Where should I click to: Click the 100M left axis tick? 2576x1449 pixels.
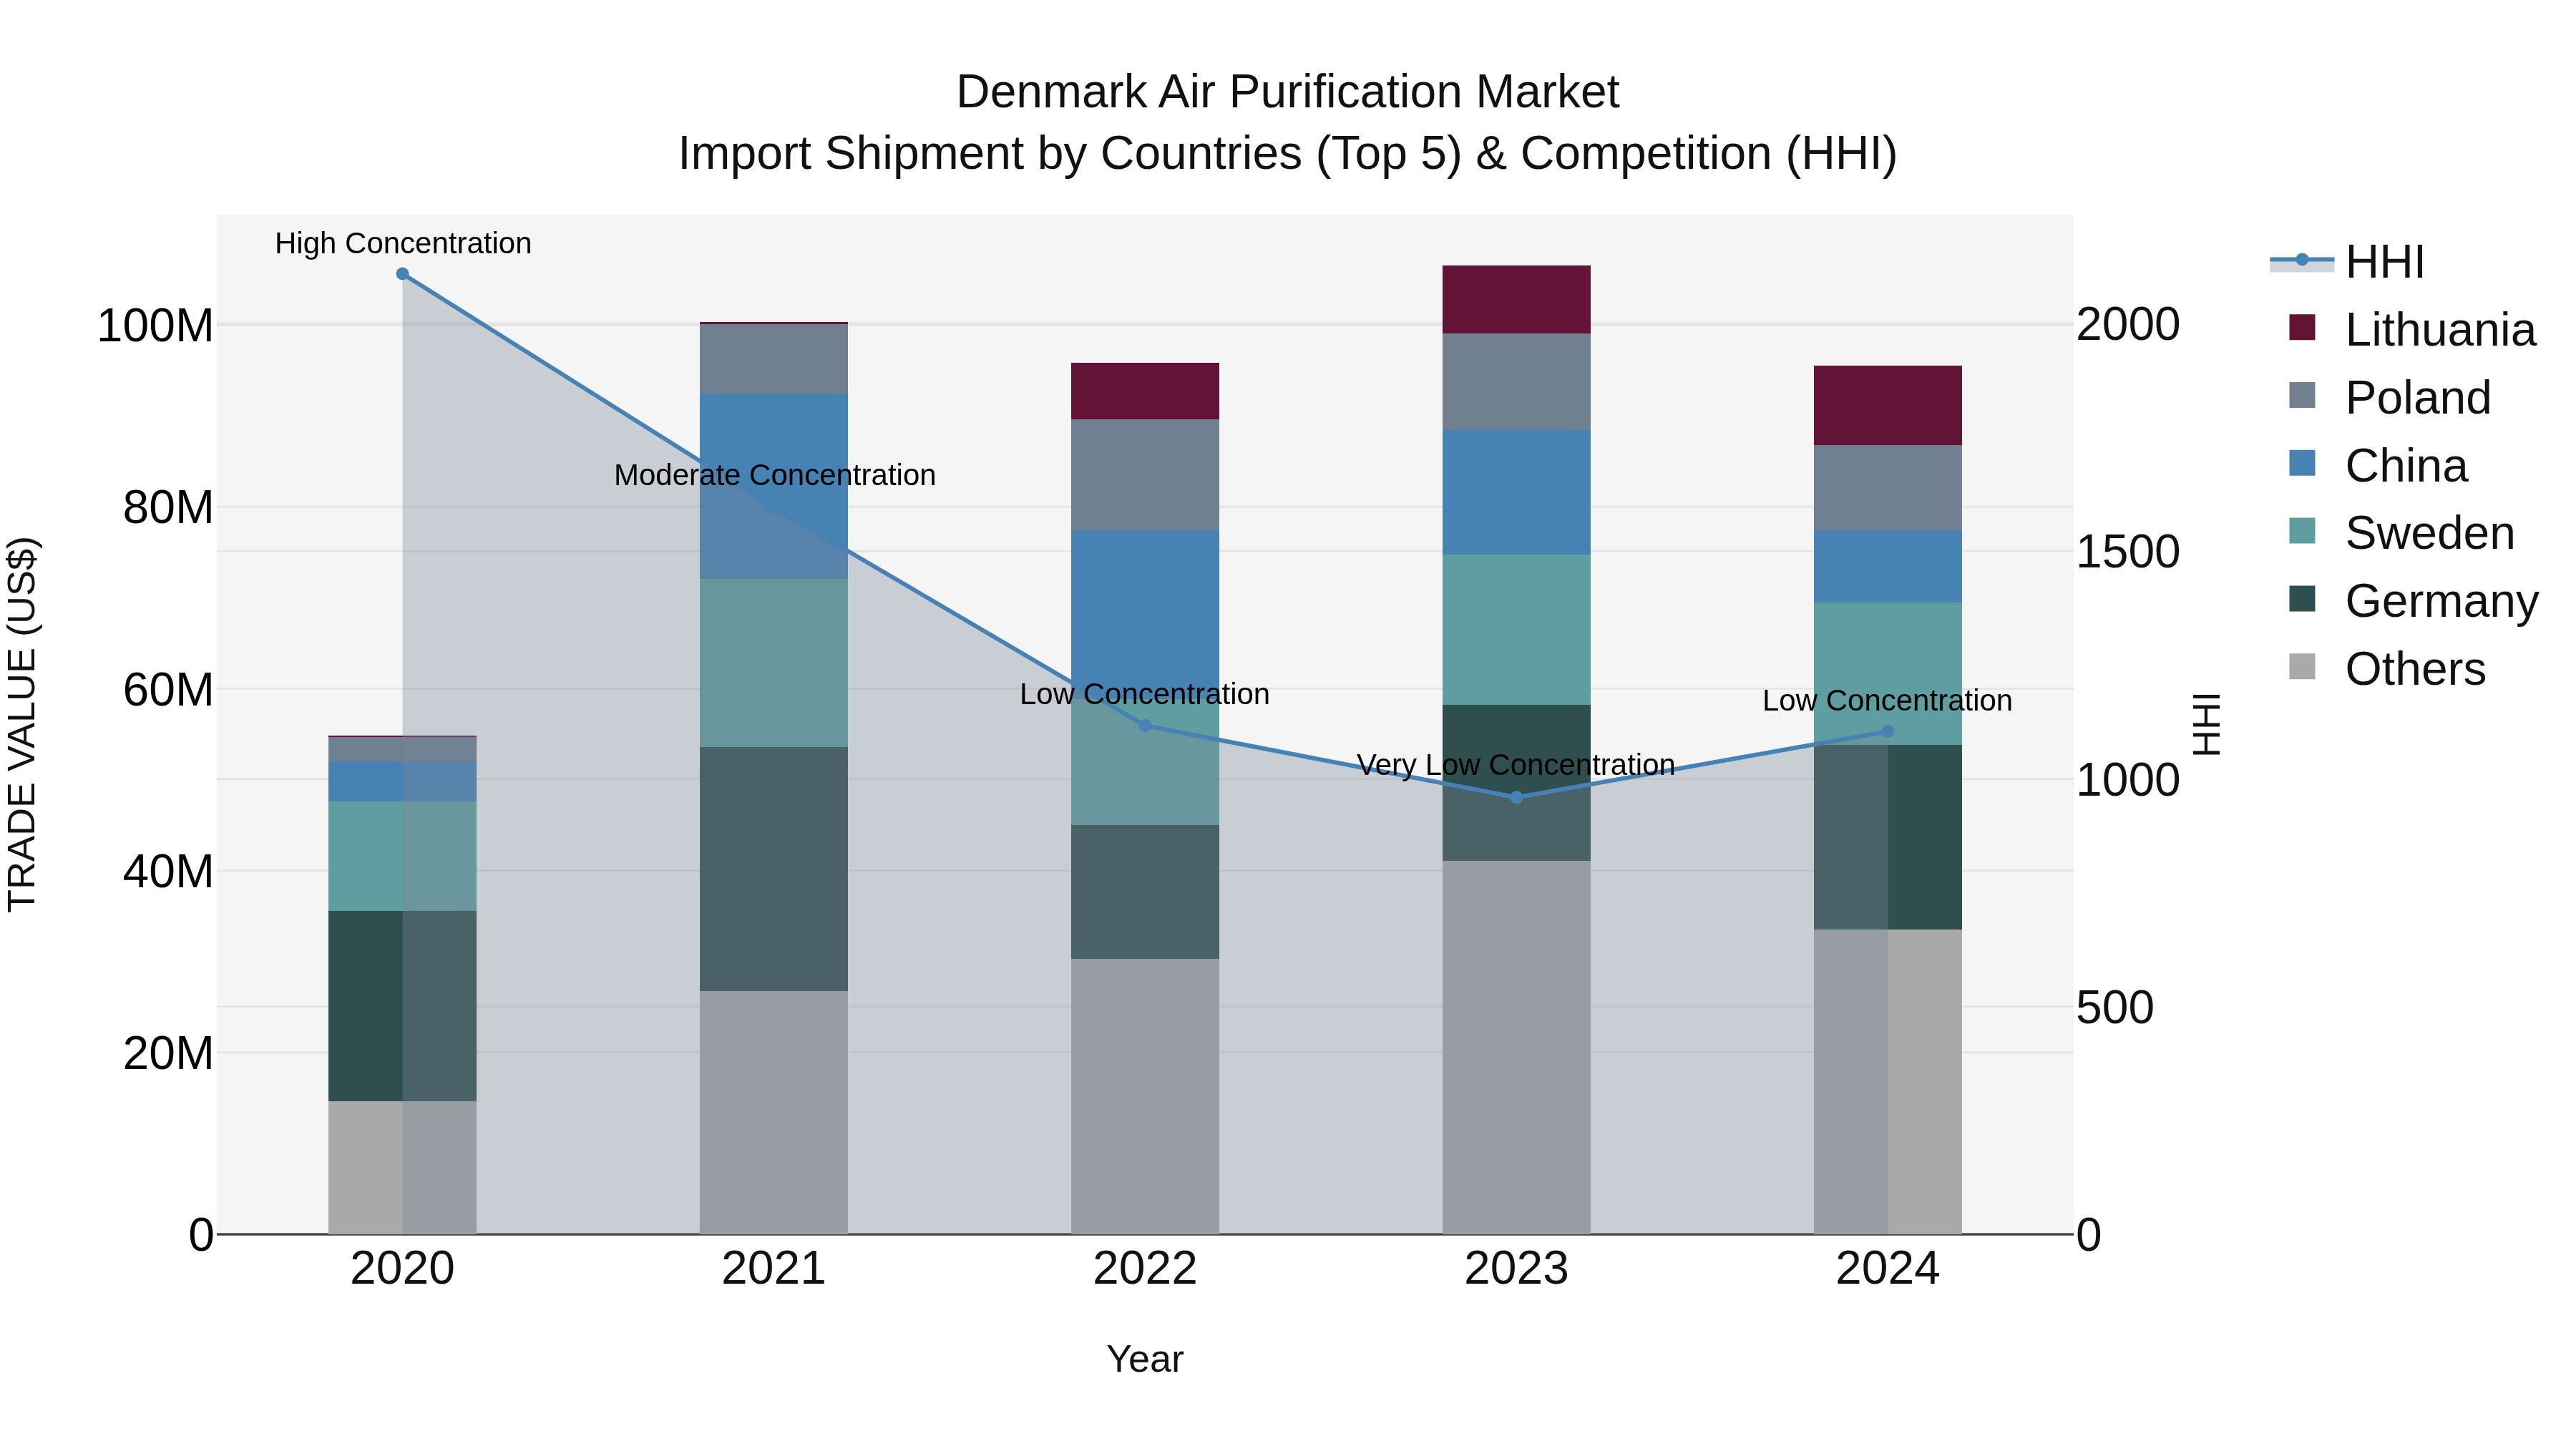coord(155,326)
